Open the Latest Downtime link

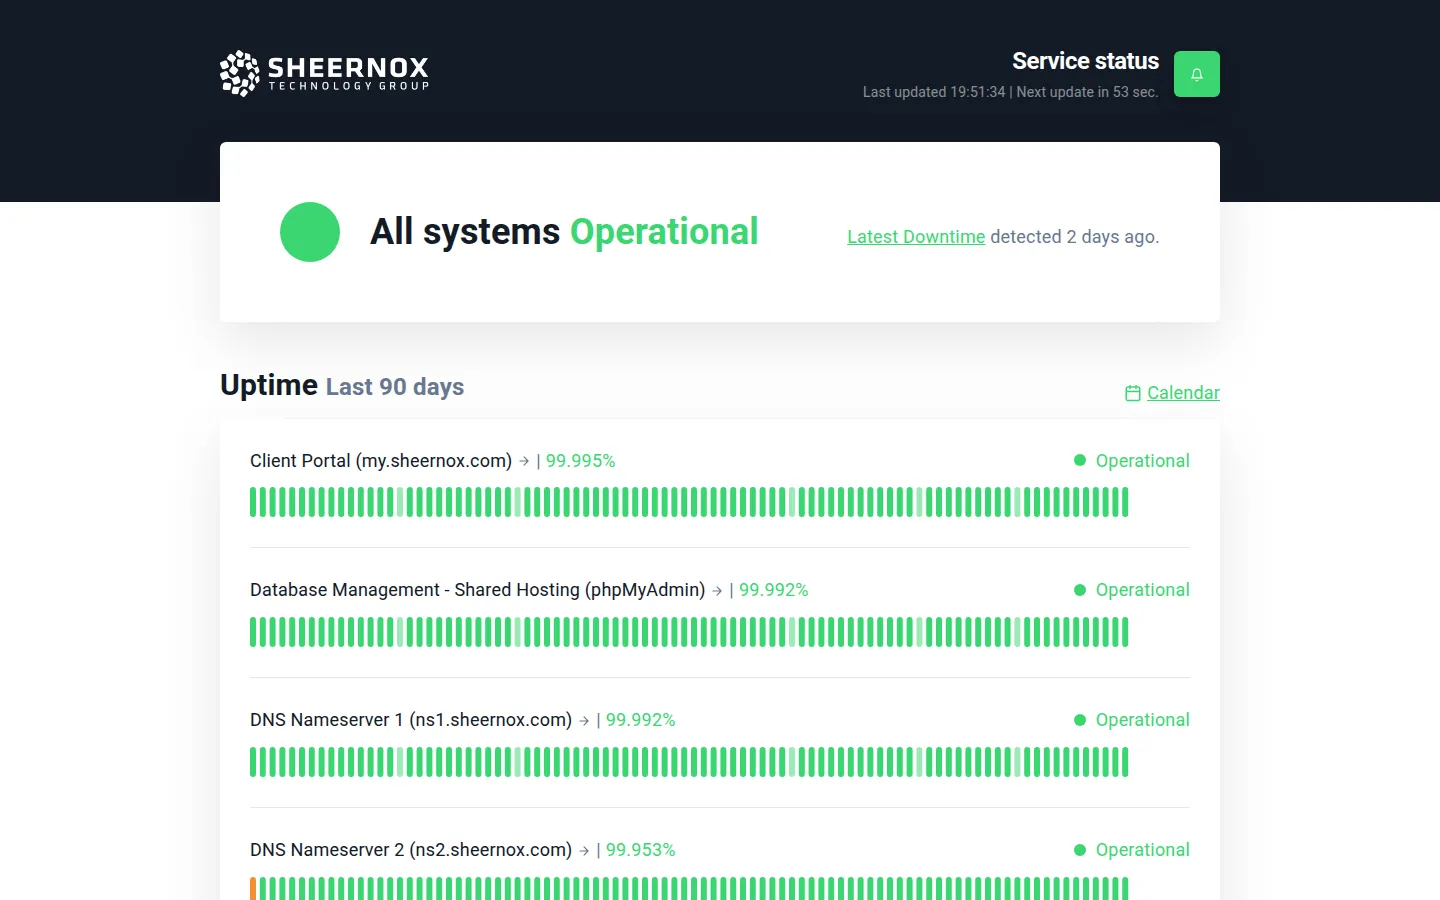tap(916, 237)
